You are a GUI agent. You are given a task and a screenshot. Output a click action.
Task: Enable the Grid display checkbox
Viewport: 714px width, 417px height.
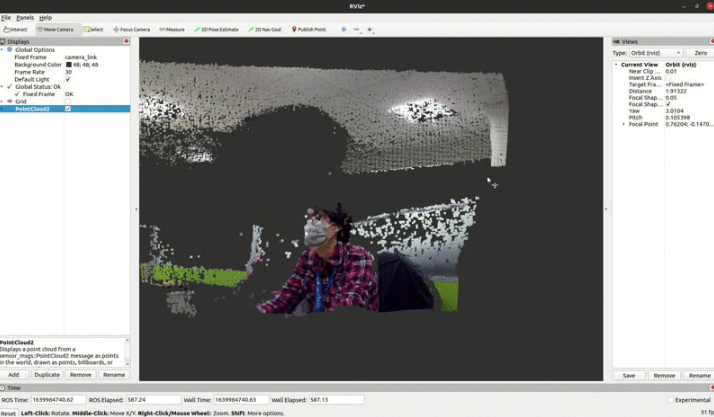click(68, 102)
